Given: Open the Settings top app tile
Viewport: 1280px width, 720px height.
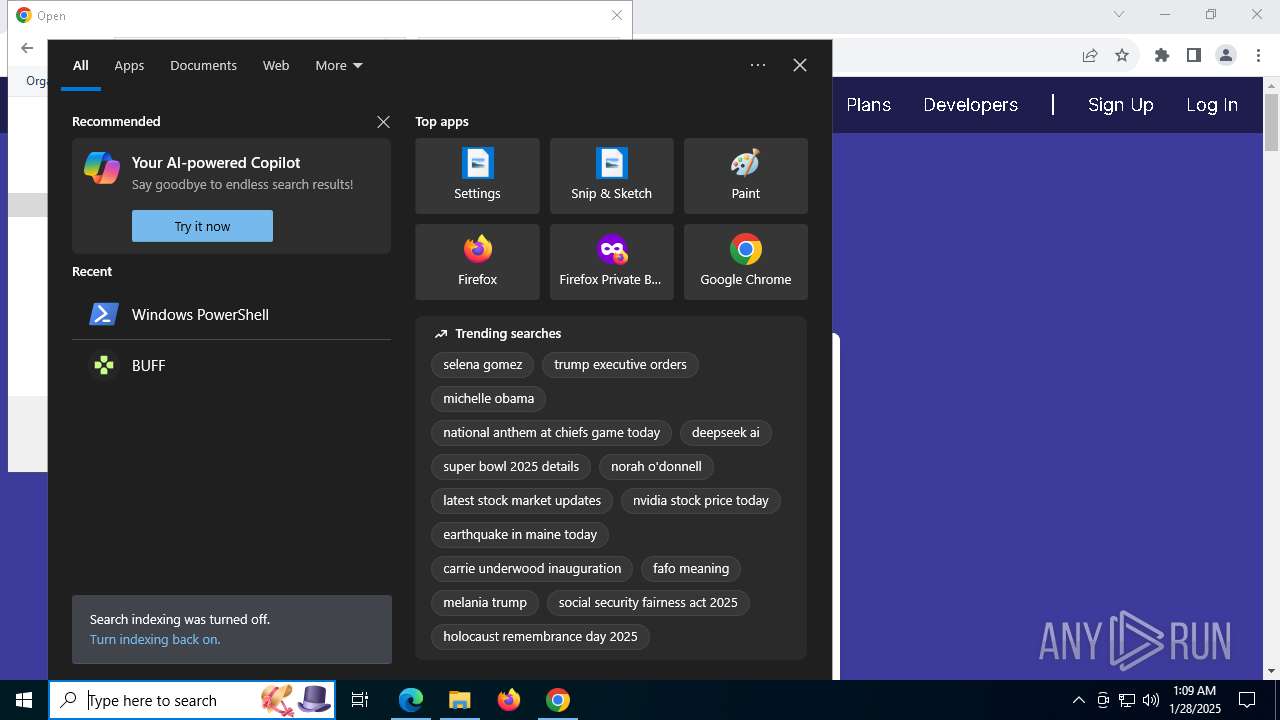Looking at the screenshot, I should pyautogui.click(x=477, y=176).
